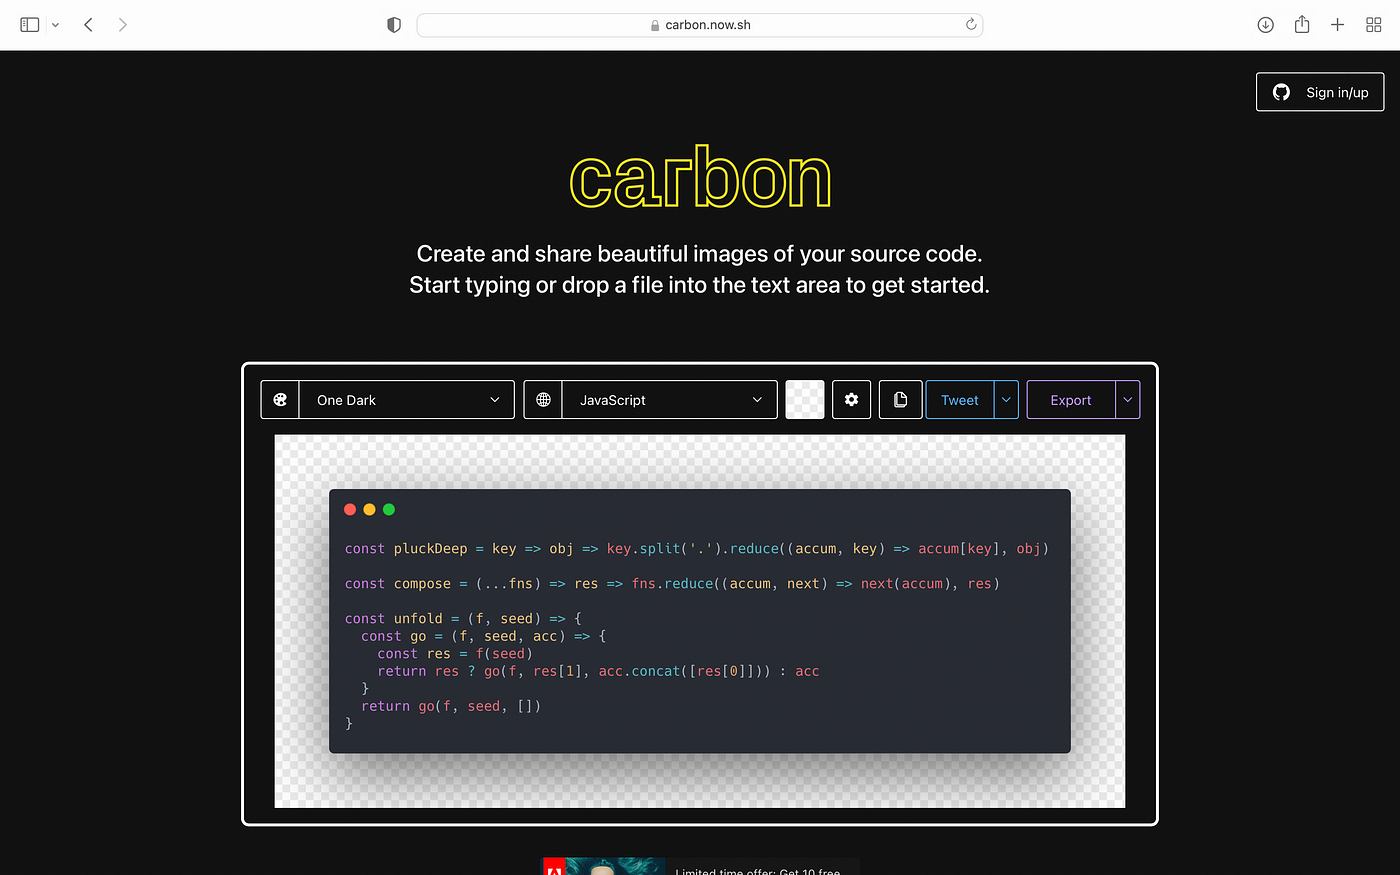This screenshot has height=875, width=1400.
Task: Click the language globe icon
Action: (543, 400)
